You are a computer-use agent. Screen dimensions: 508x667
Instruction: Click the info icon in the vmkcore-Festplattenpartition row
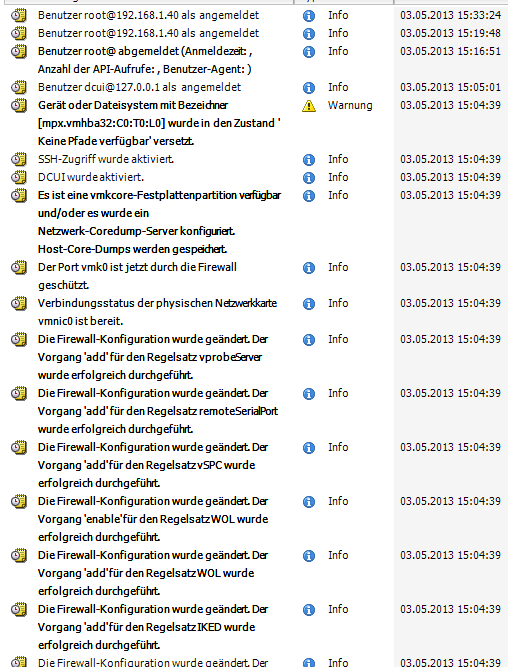[309, 196]
